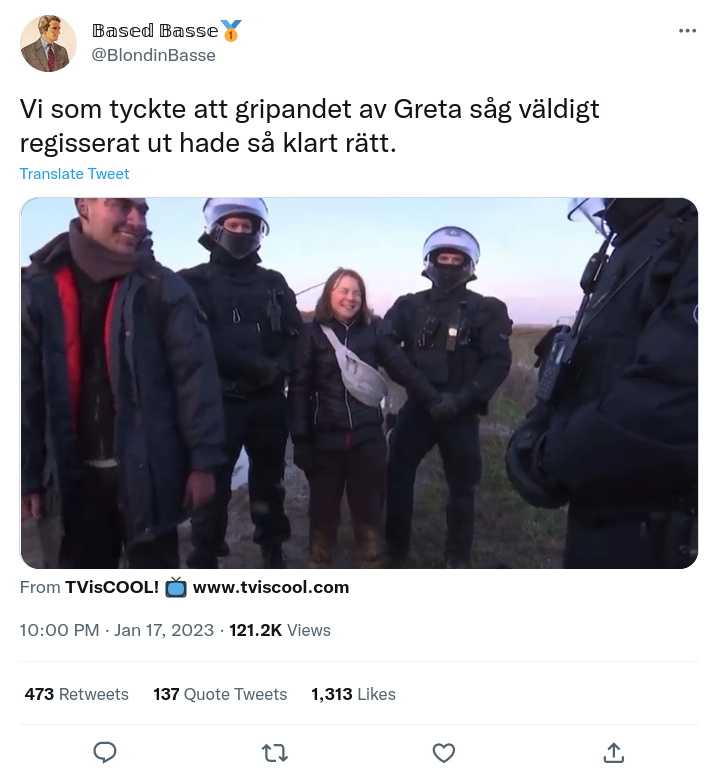This screenshot has width=718, height=781.
Task: Click Translate Tweet link
Action: [x=74, y=174]
